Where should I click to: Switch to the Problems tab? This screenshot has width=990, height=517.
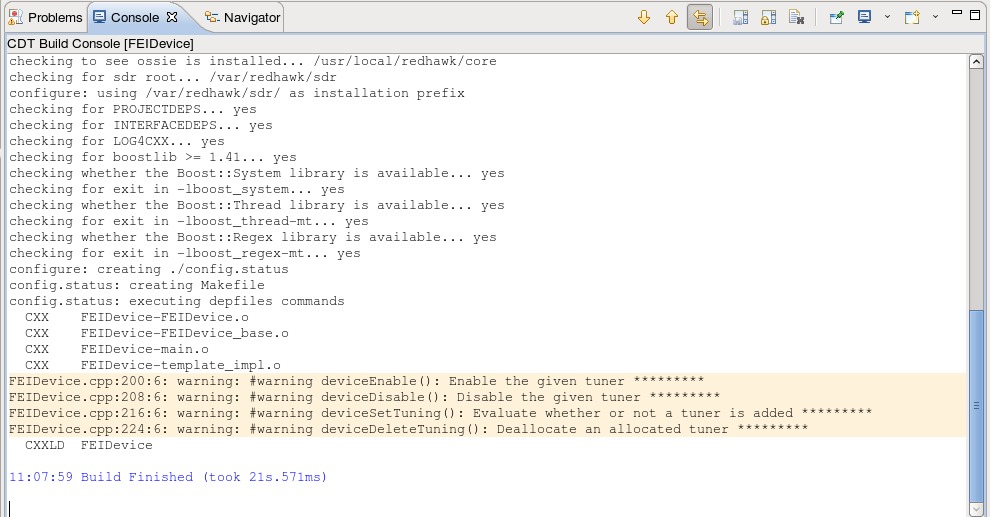pos(45,17)
